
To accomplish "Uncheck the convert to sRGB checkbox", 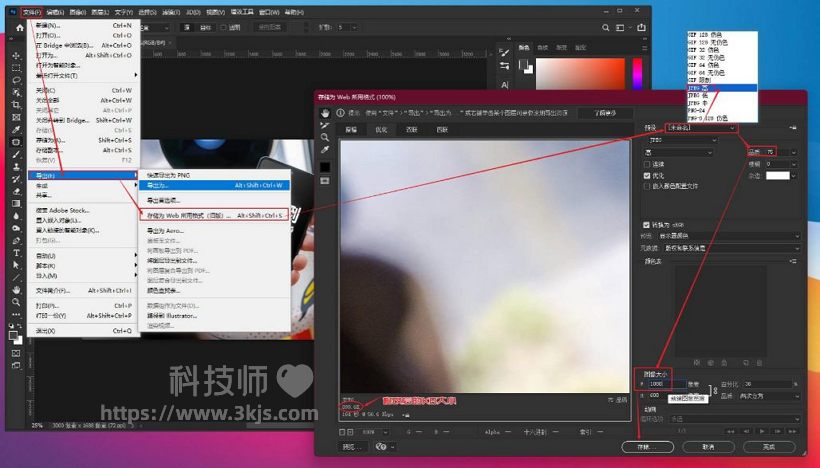I will 646,225.
